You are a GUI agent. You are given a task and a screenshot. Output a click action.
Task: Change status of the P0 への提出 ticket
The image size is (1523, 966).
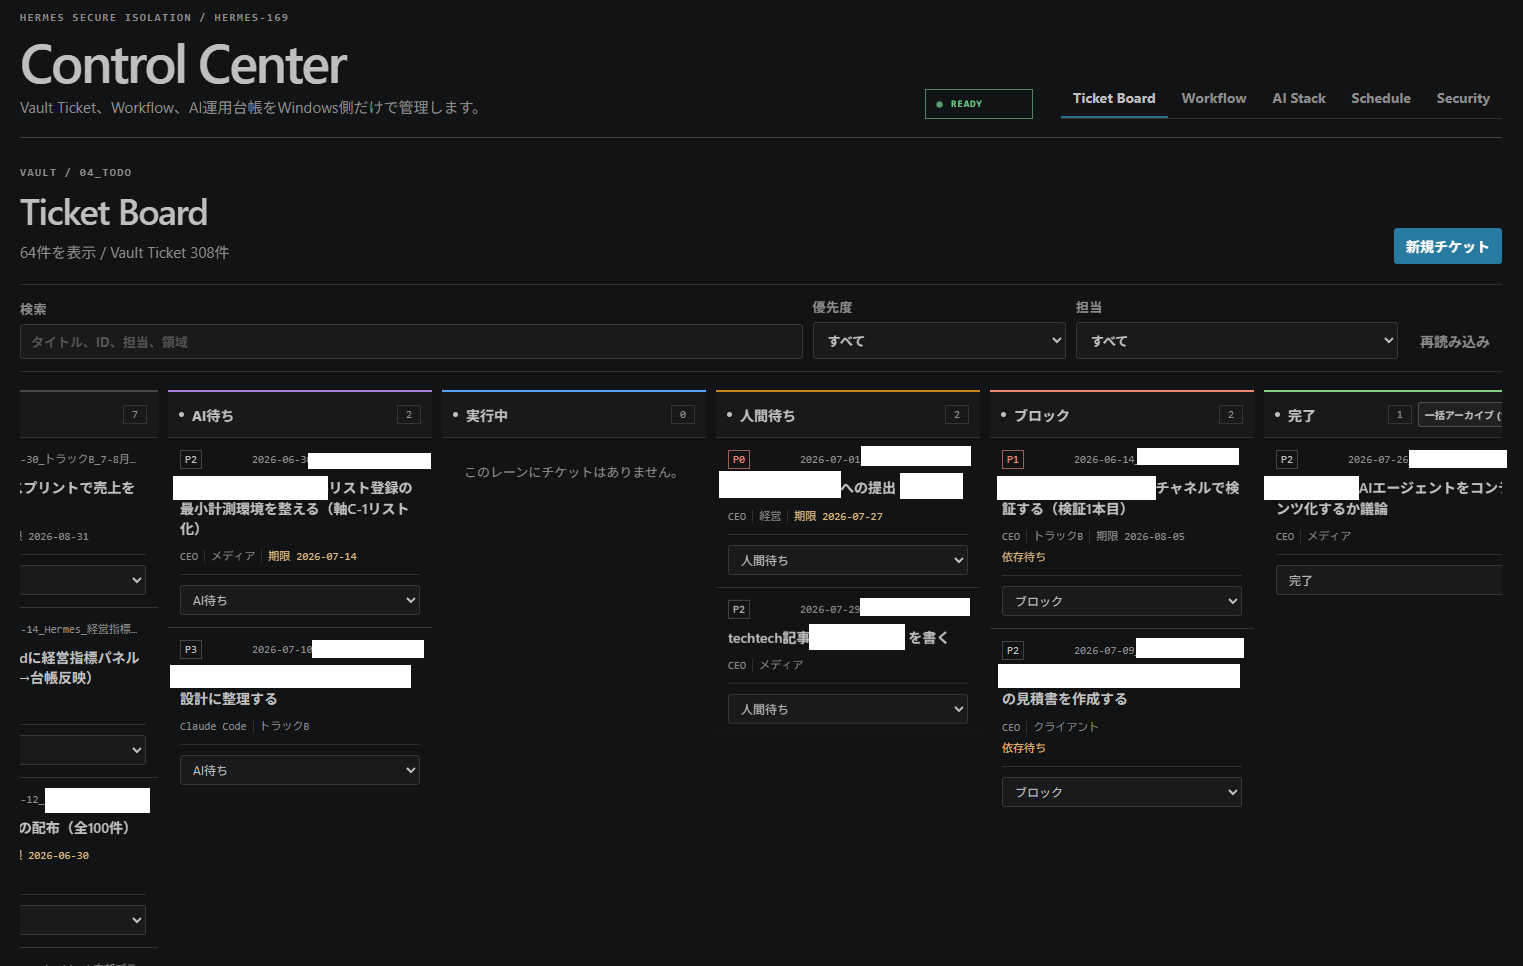(x=848, y=560)
